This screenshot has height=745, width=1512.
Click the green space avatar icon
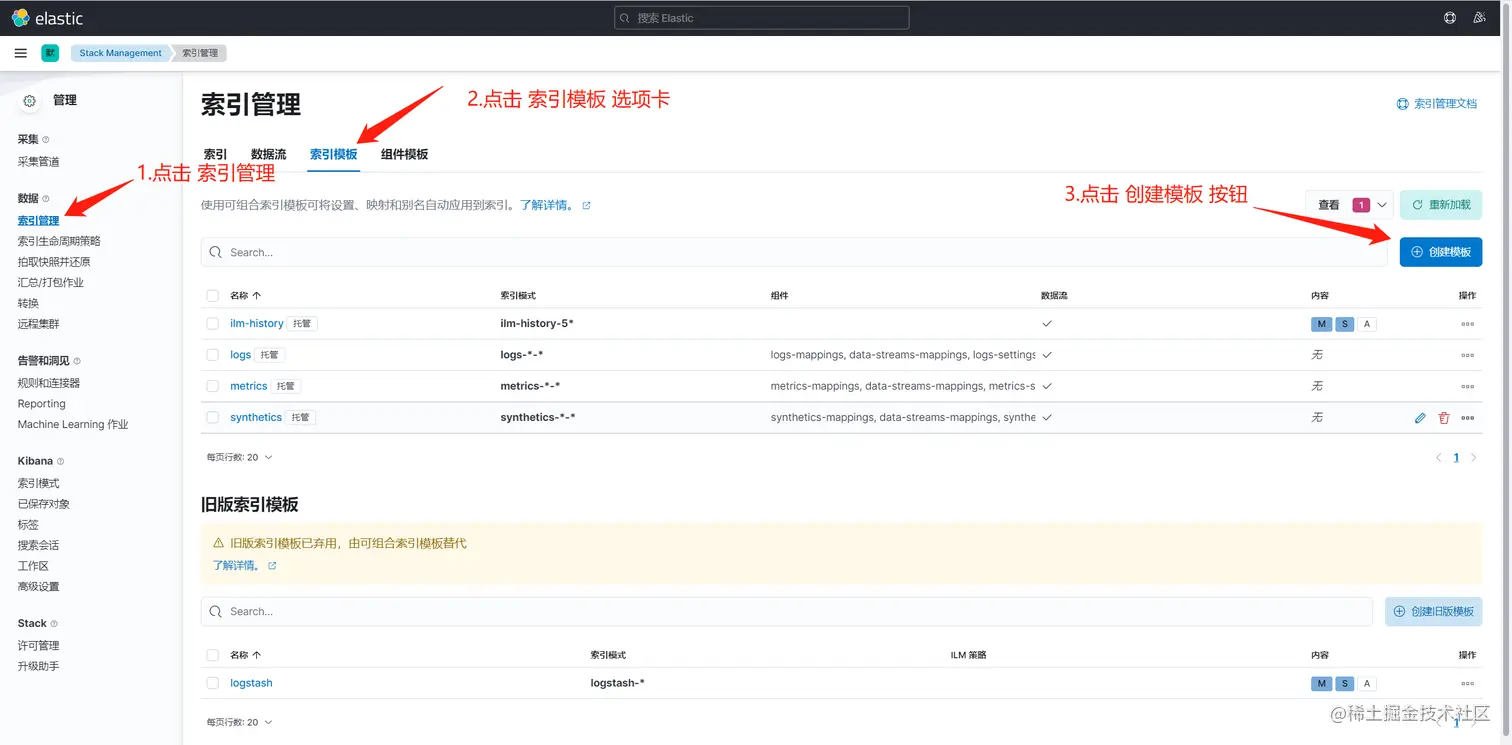50,53
